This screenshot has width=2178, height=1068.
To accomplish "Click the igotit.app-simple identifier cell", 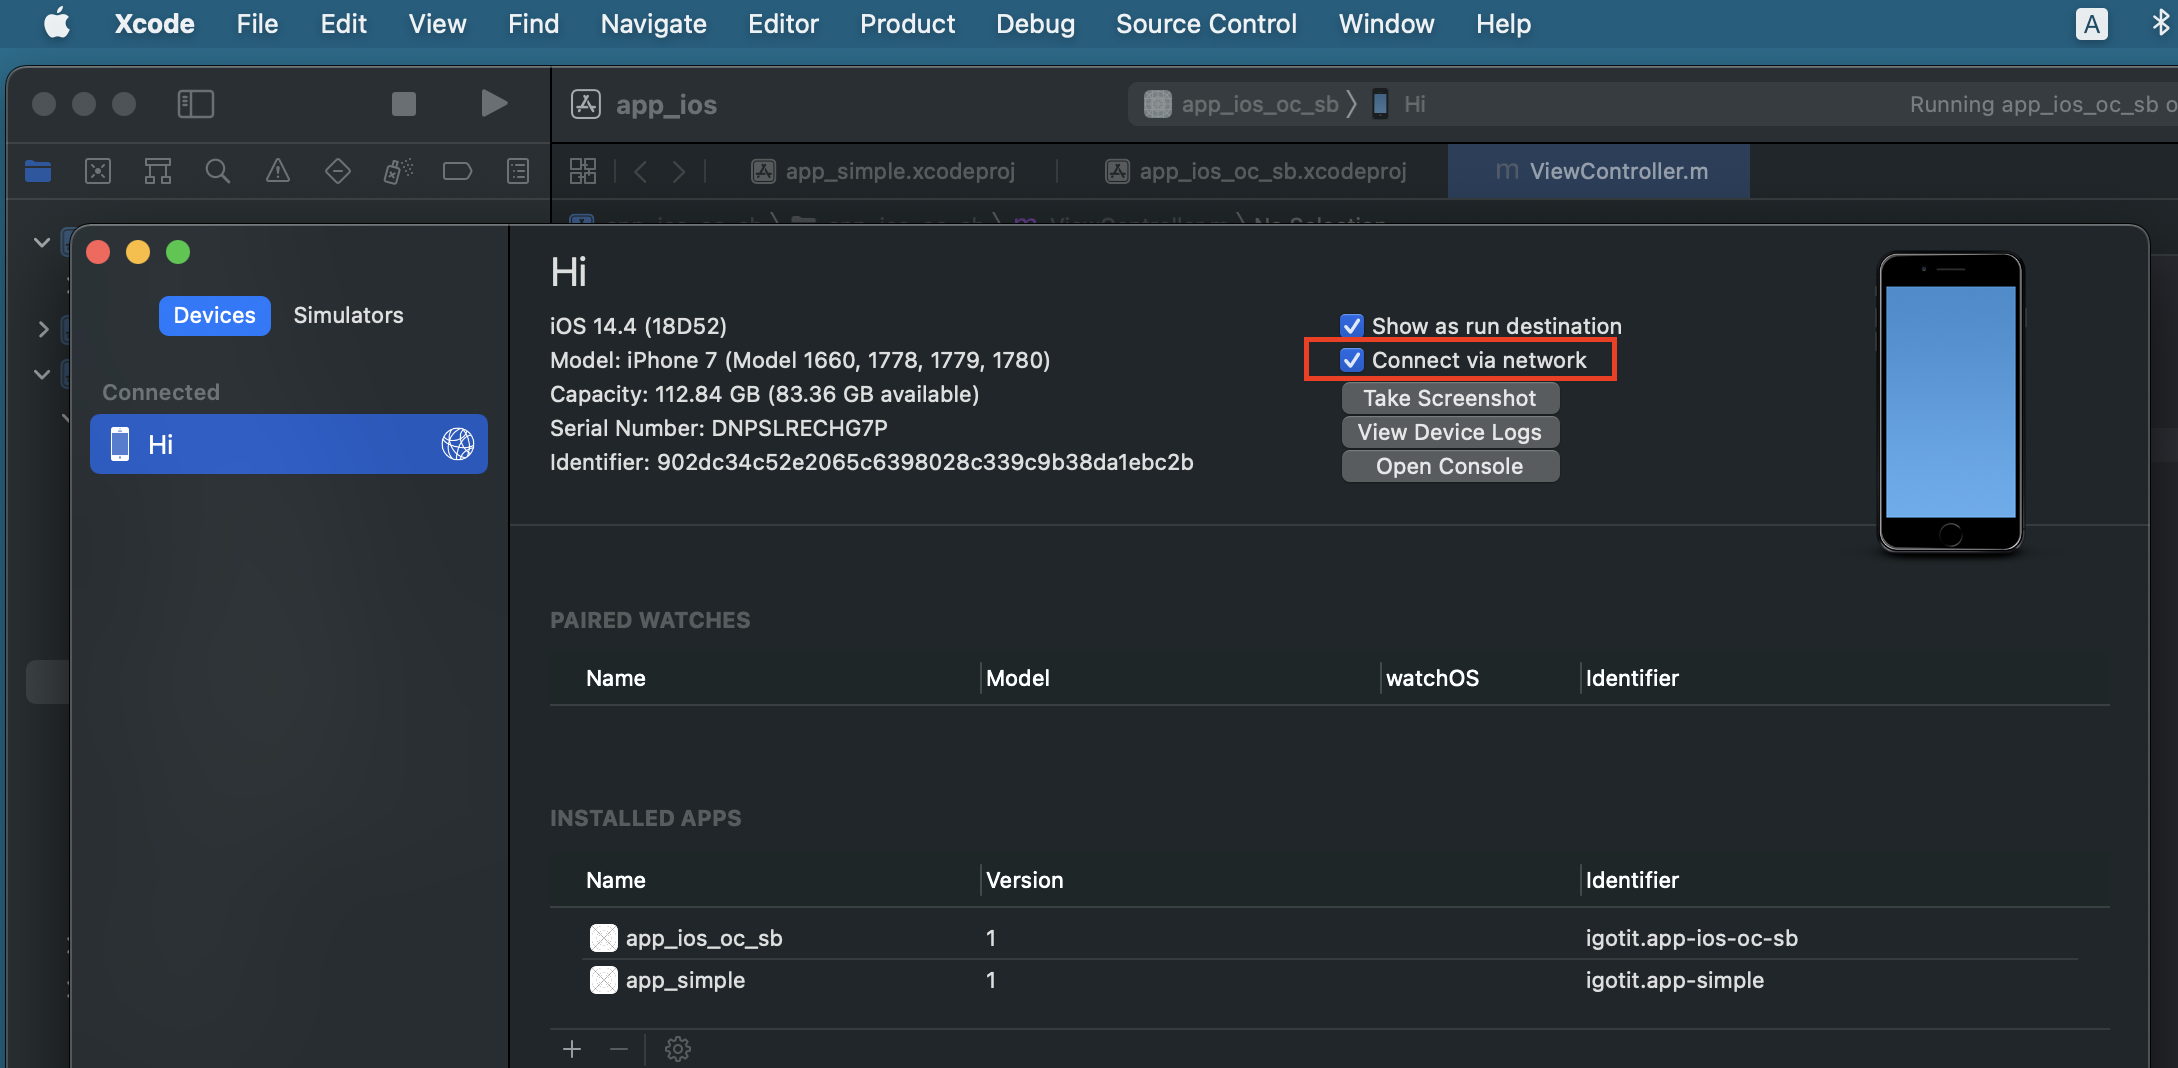I will (x=1675, y=980).
